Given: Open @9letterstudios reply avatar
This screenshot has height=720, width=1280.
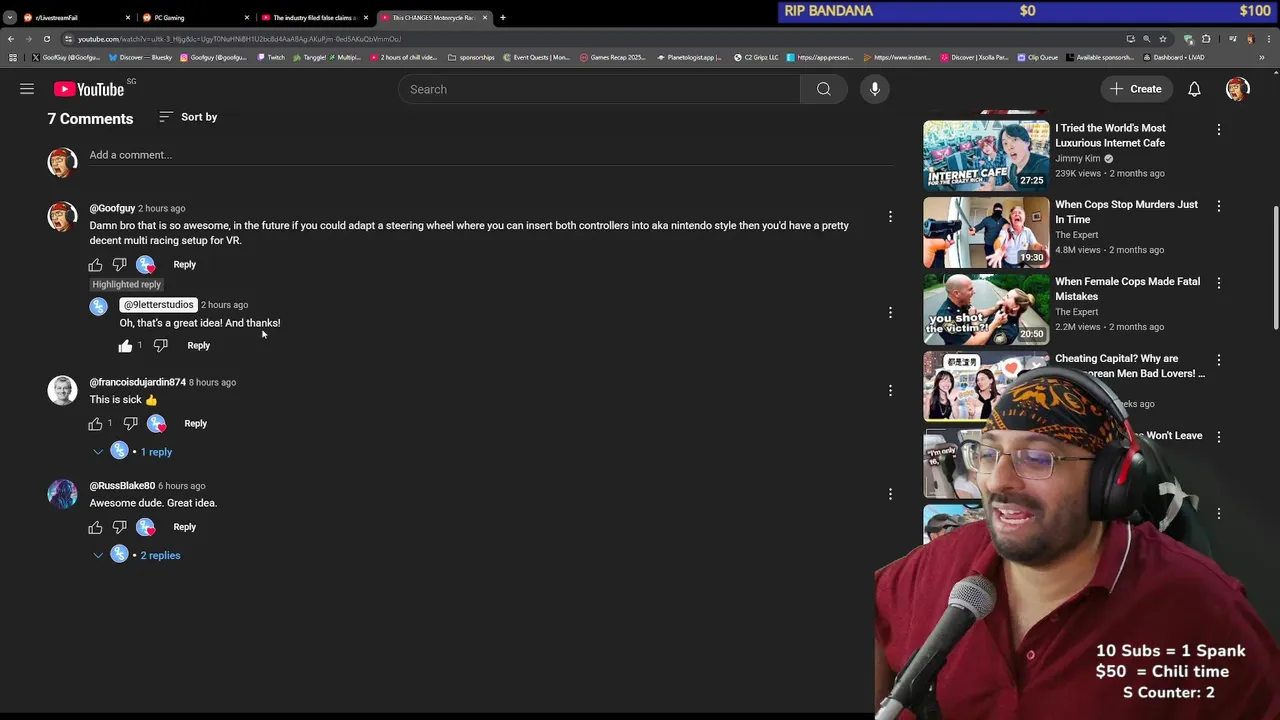Looking at the screenshot, I should (x=98, y=307).
